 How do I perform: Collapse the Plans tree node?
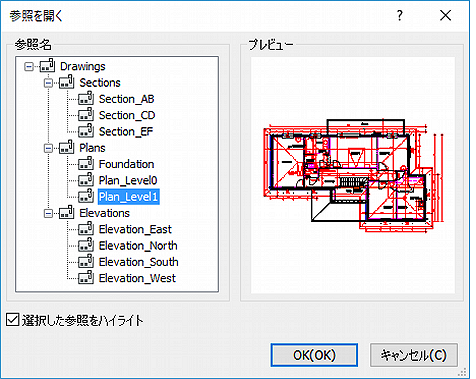click(49, 148)
